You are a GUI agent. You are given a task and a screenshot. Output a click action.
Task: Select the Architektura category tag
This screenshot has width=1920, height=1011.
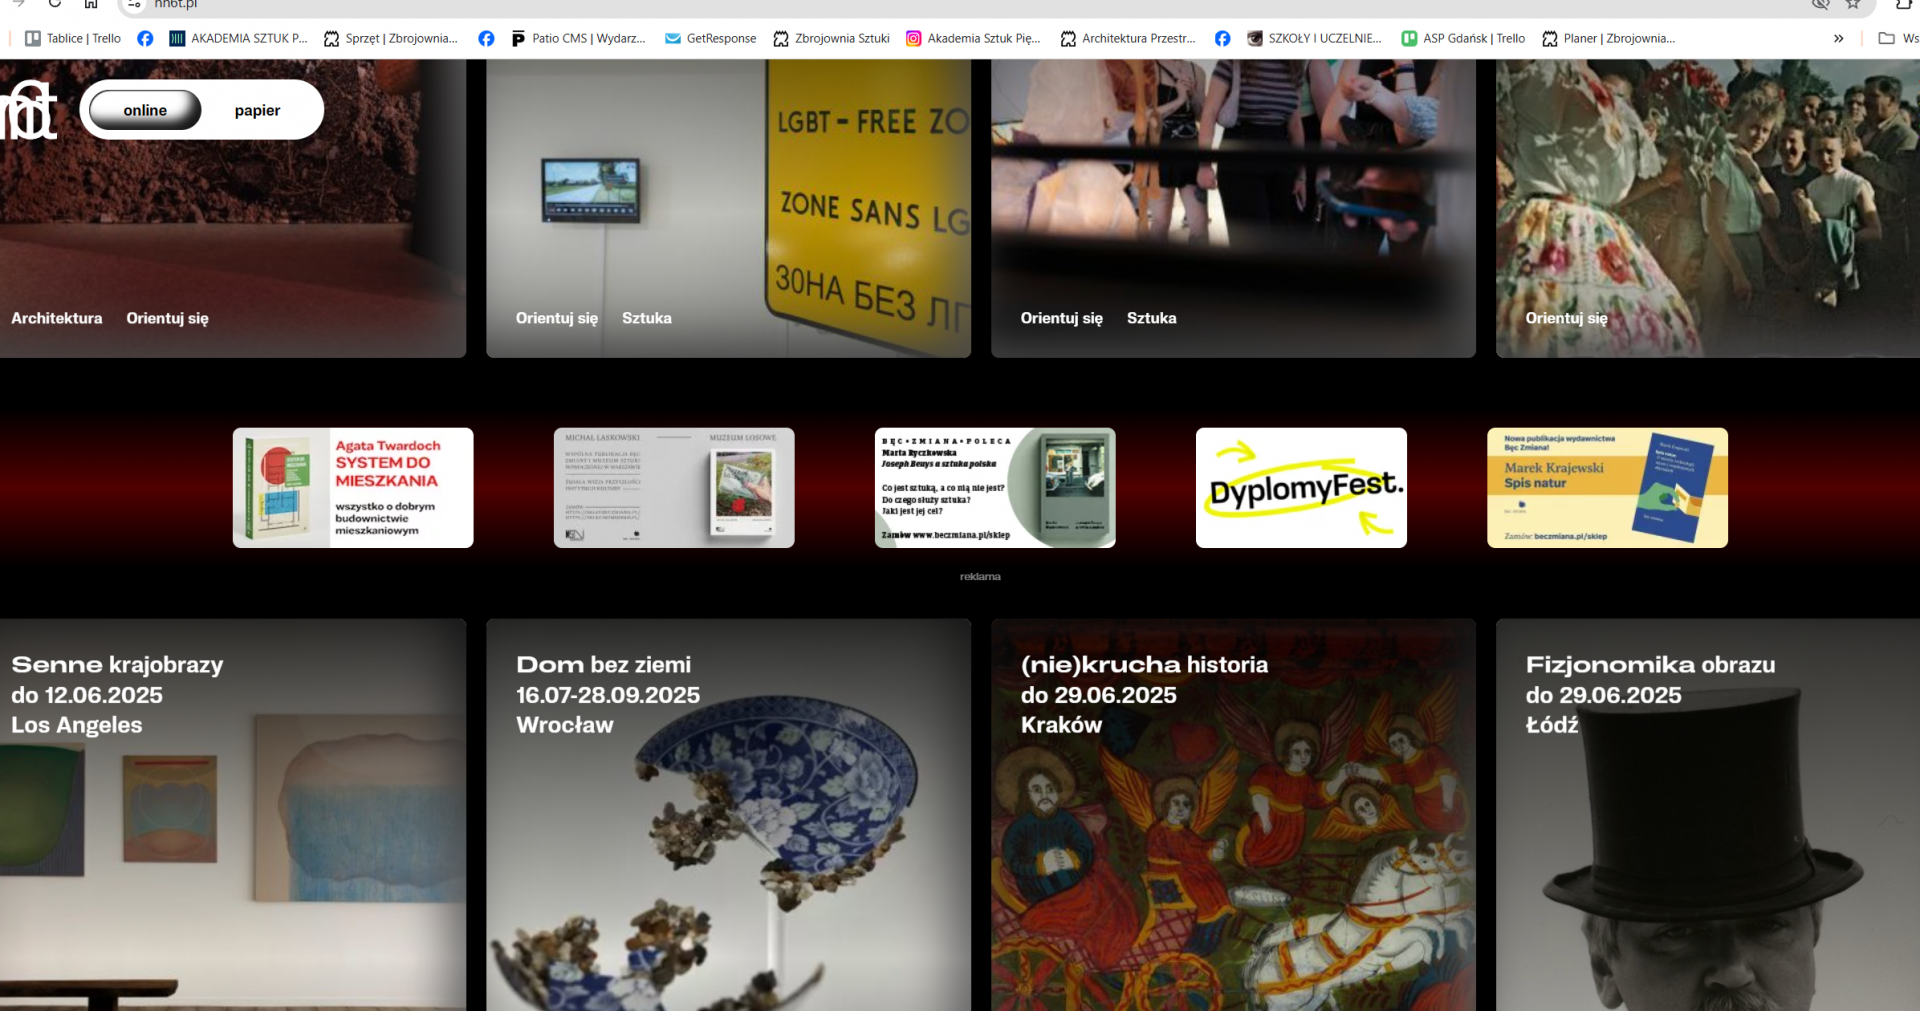(x=57, y=318)
